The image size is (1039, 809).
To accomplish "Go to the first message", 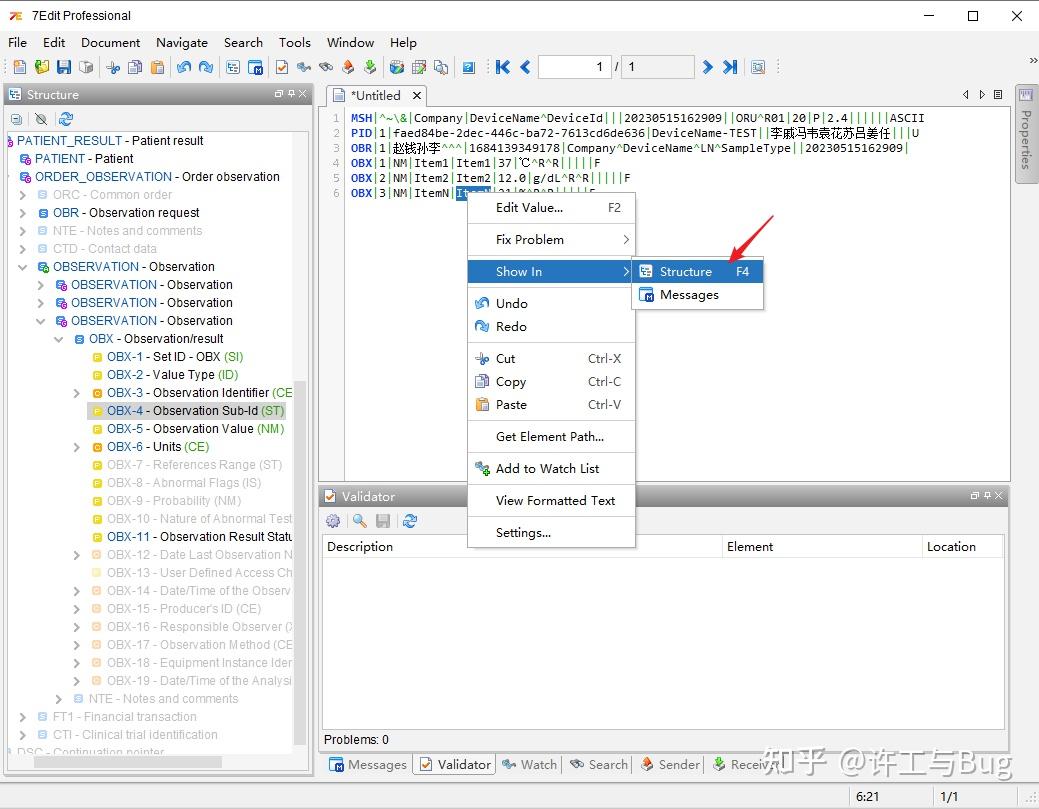I will click(x=503, y=67).
